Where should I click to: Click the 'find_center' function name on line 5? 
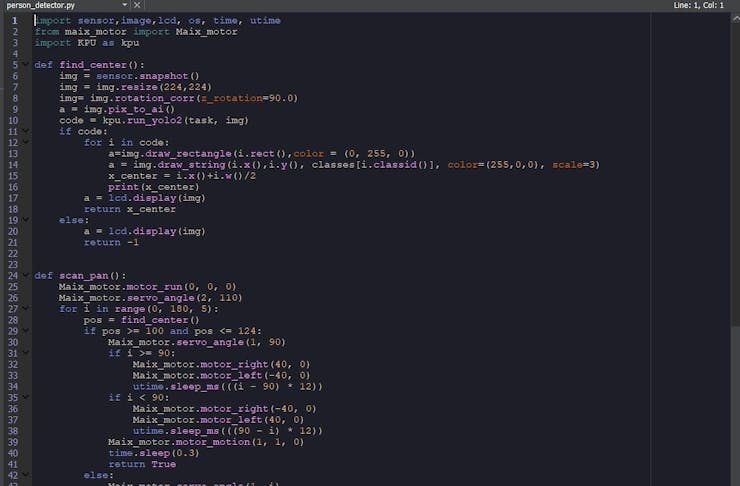[93, 65]
